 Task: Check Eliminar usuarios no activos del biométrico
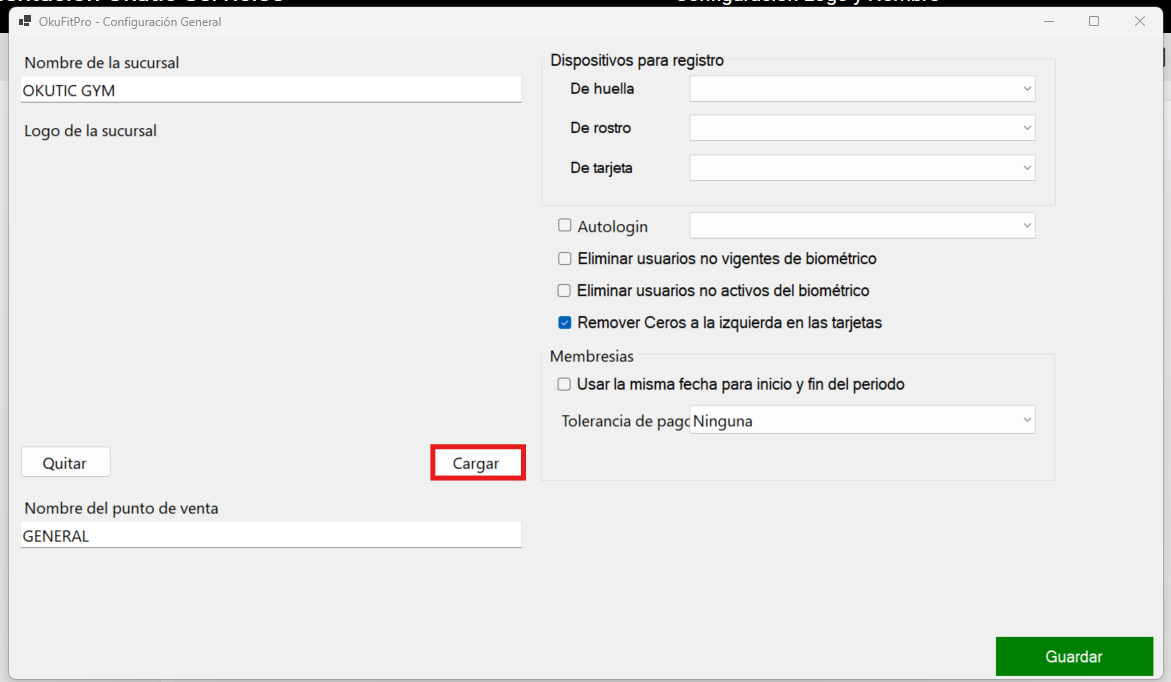pyautogui.click(x=565, y=291)
